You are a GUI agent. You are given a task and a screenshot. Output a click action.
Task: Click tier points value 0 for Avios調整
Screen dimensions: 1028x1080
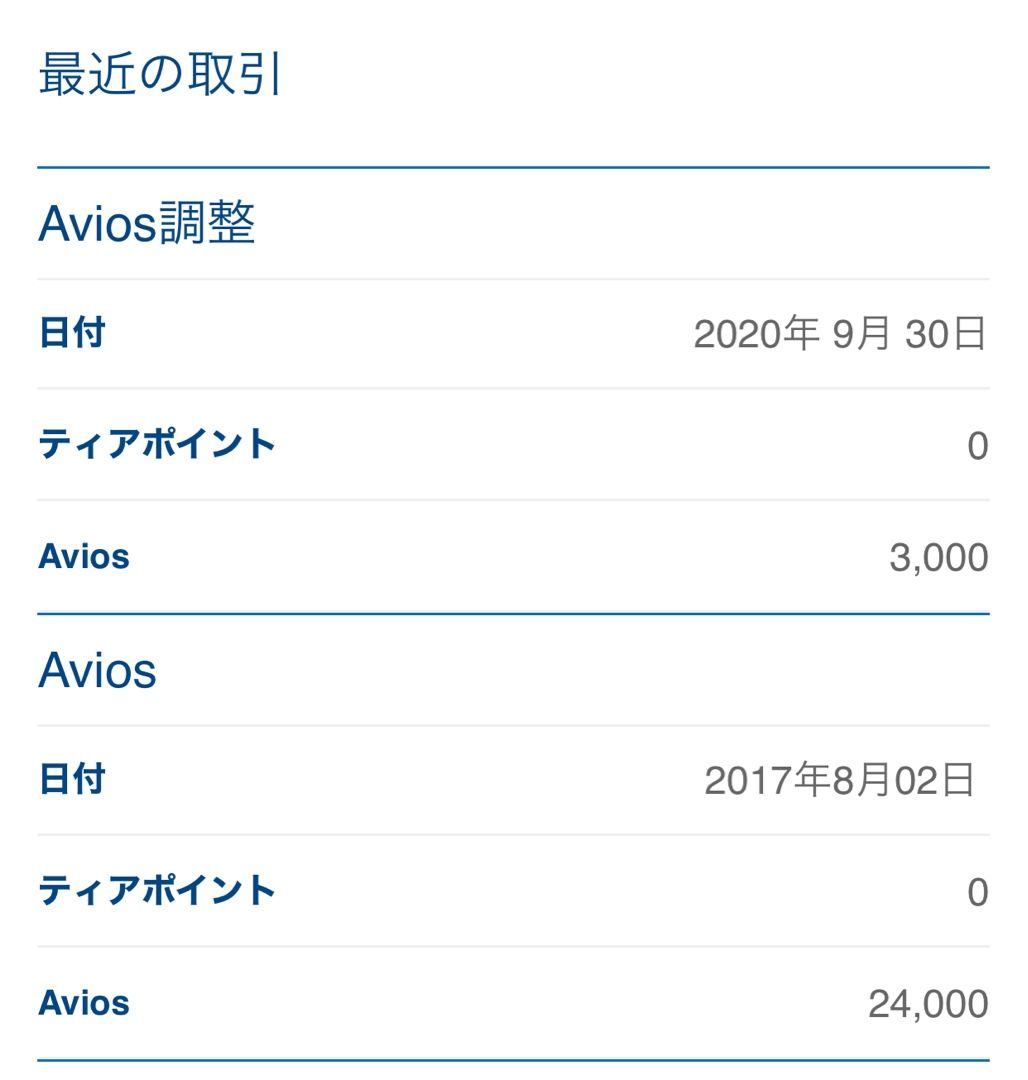(x=977, y=446)
